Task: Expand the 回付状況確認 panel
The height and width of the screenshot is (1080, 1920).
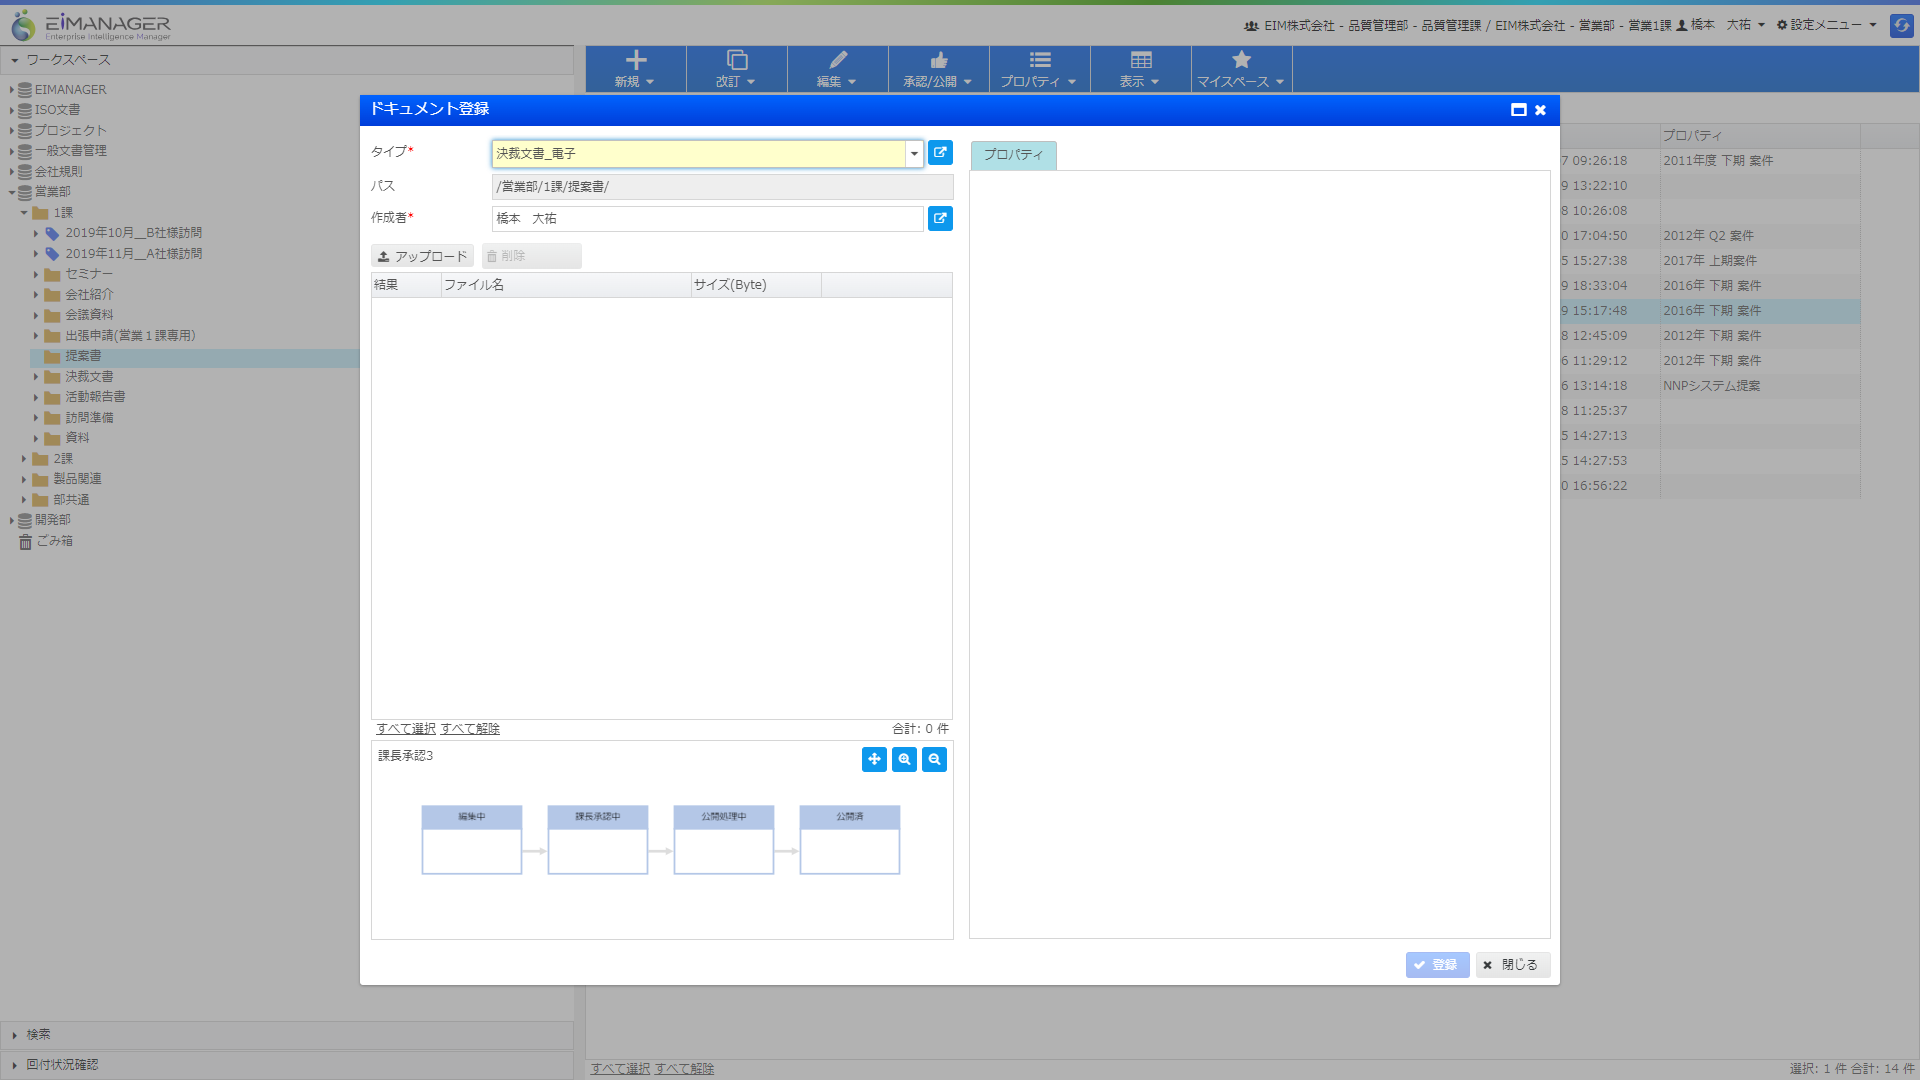Action: click(287, 1065)
